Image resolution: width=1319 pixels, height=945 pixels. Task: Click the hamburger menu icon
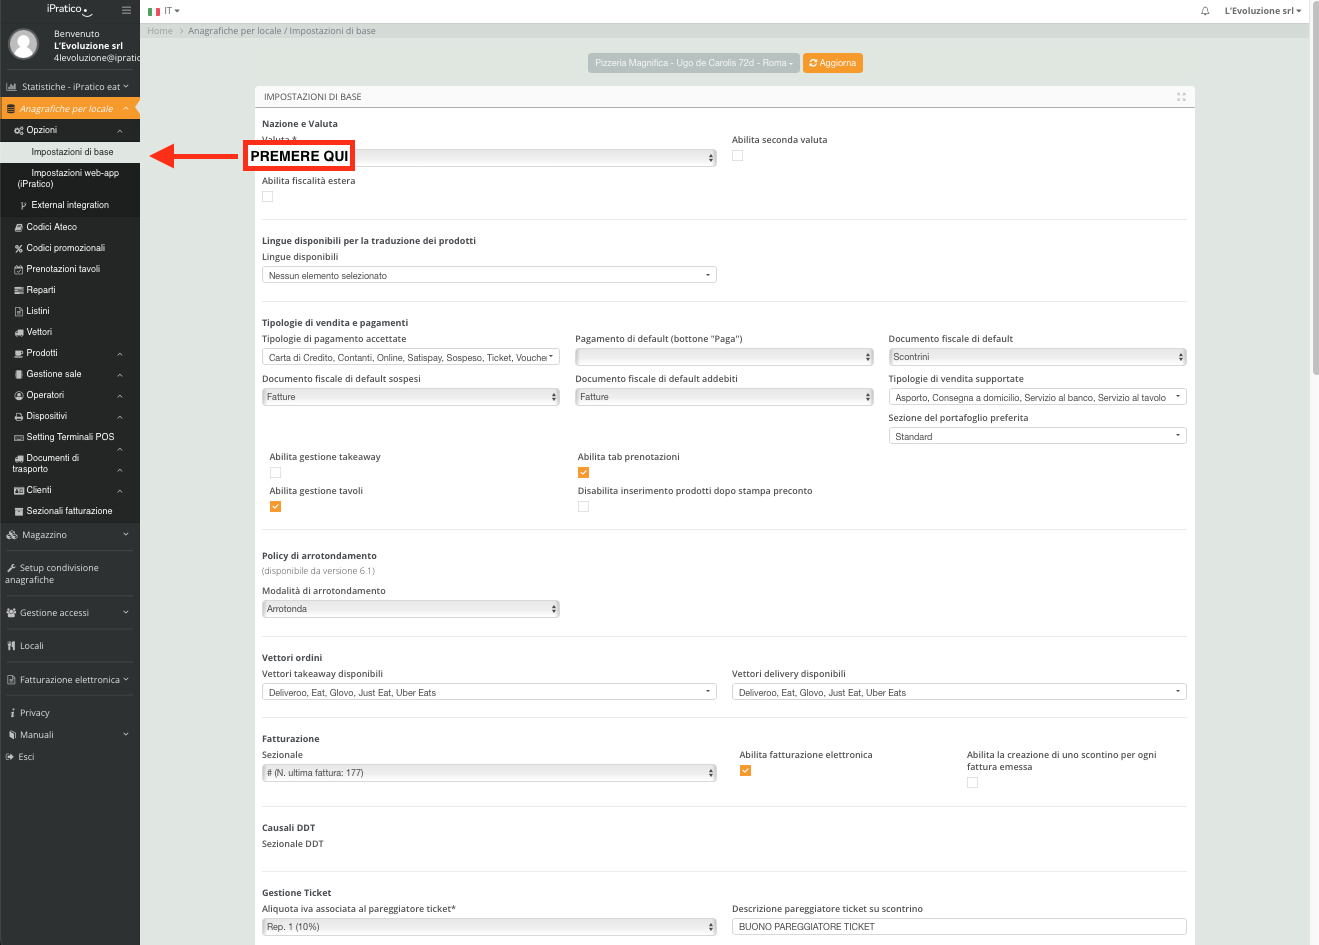pyautogui.click(x=126, y=10)
